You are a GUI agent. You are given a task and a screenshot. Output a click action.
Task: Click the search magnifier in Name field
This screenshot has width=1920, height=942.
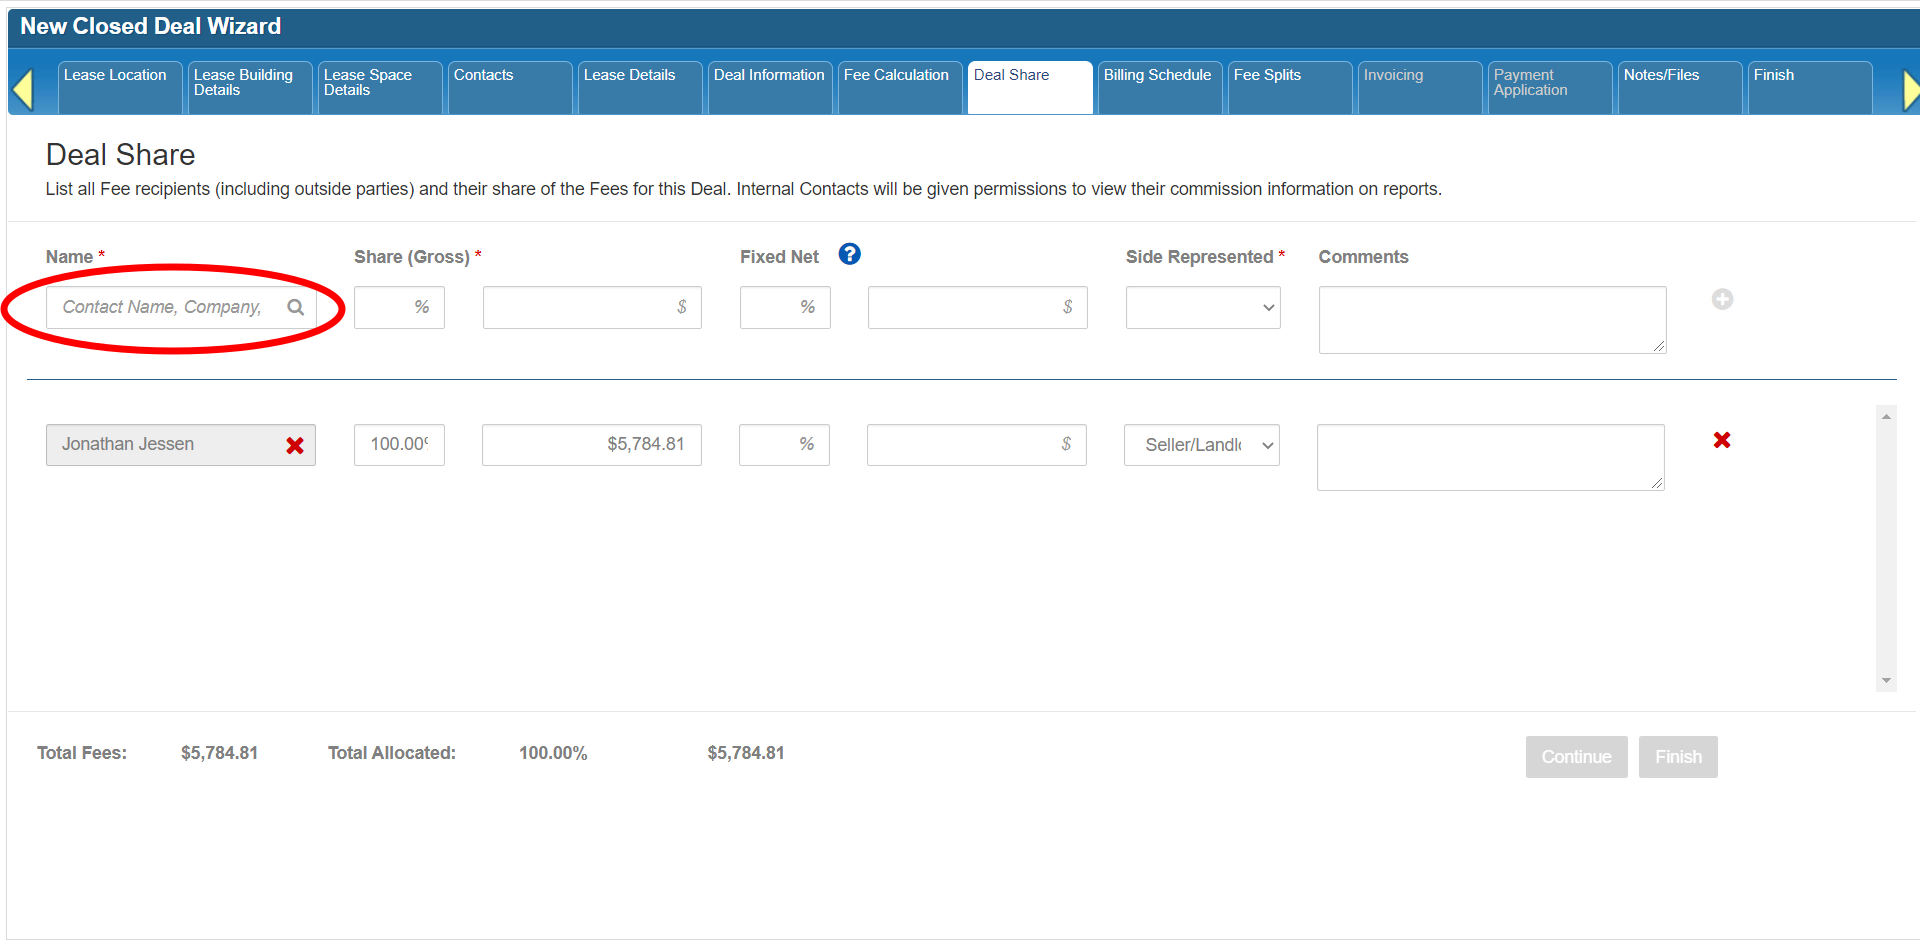point(296,307)
